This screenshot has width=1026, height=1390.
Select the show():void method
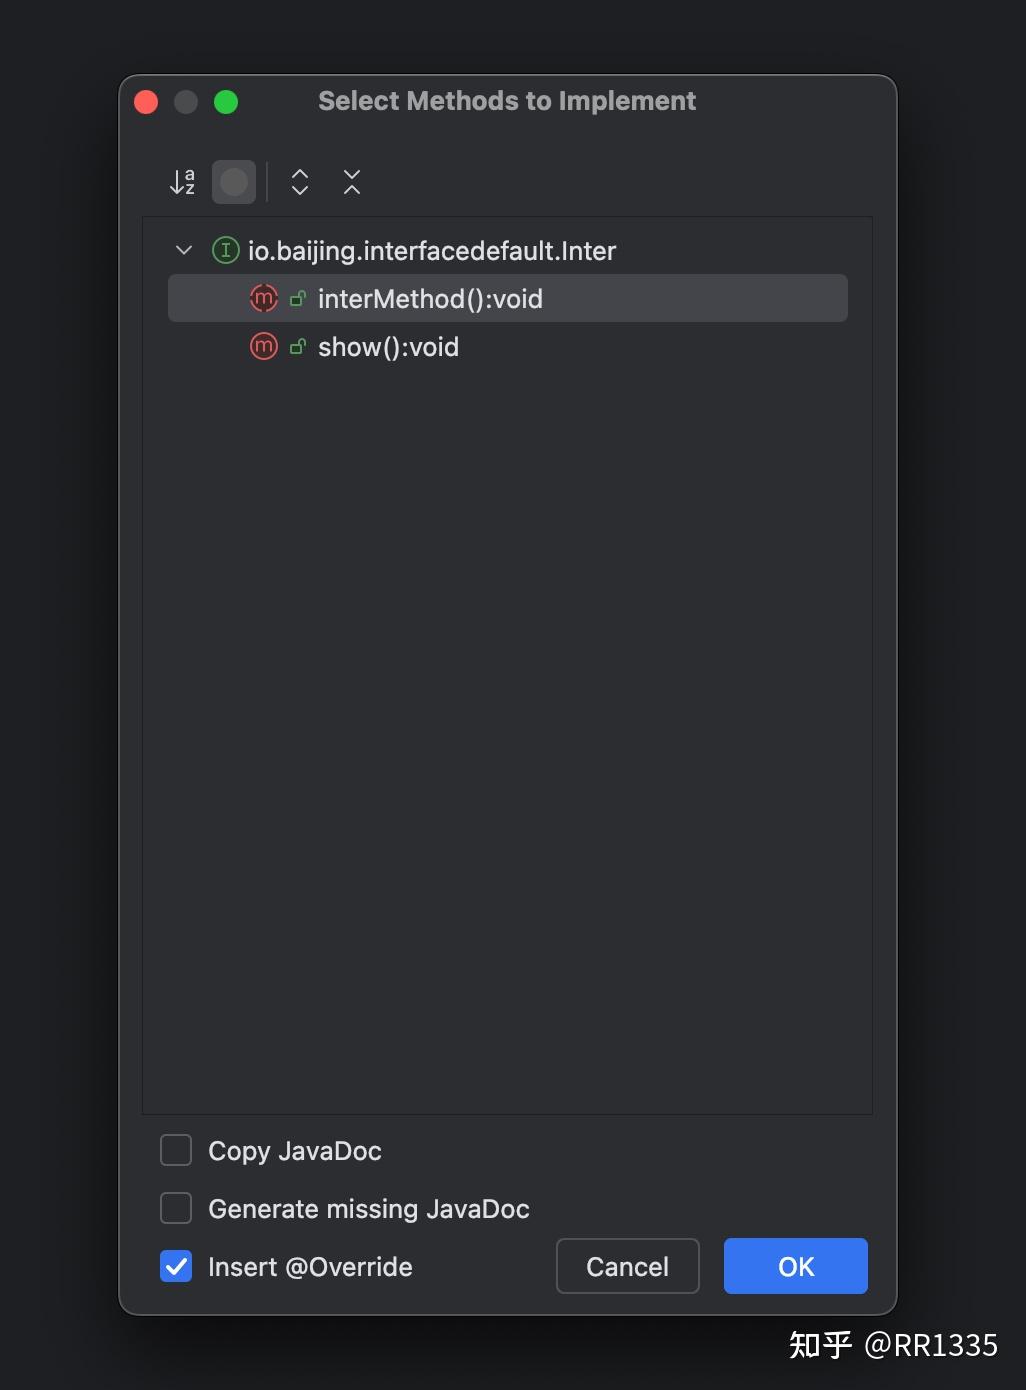click(x=388, y=346)
